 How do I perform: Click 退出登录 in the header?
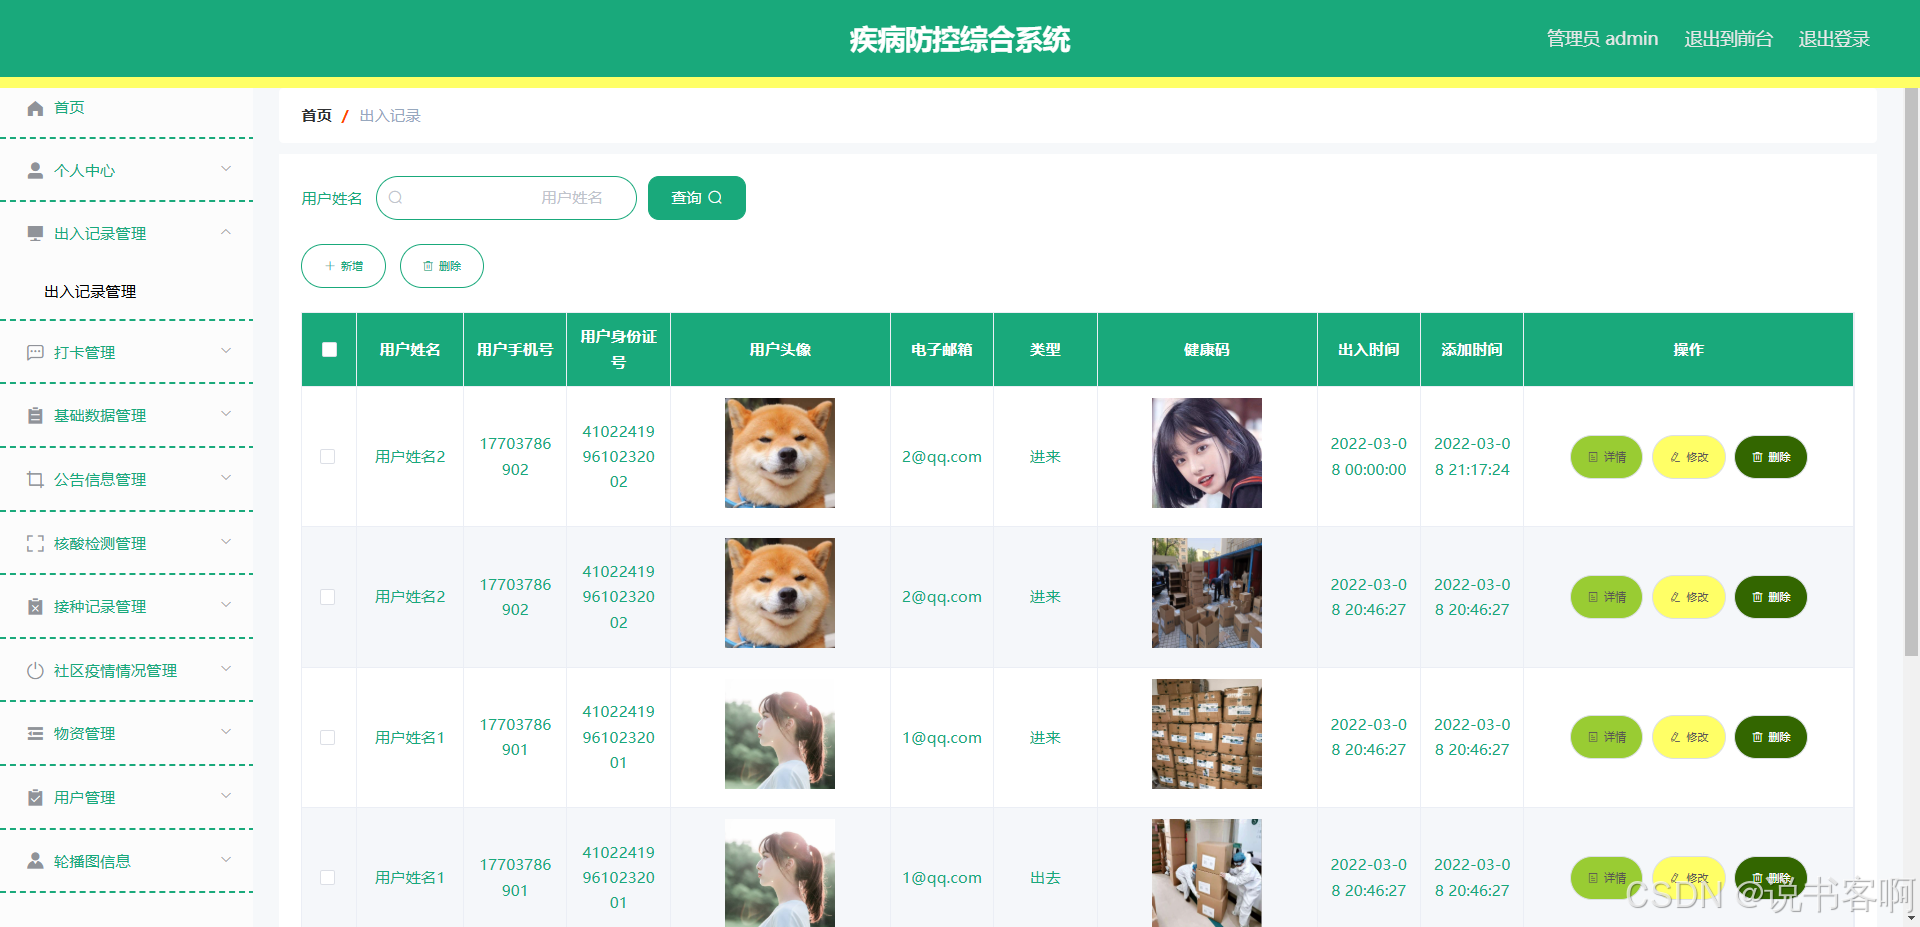pyautogui.click(x=1834, y=39)
